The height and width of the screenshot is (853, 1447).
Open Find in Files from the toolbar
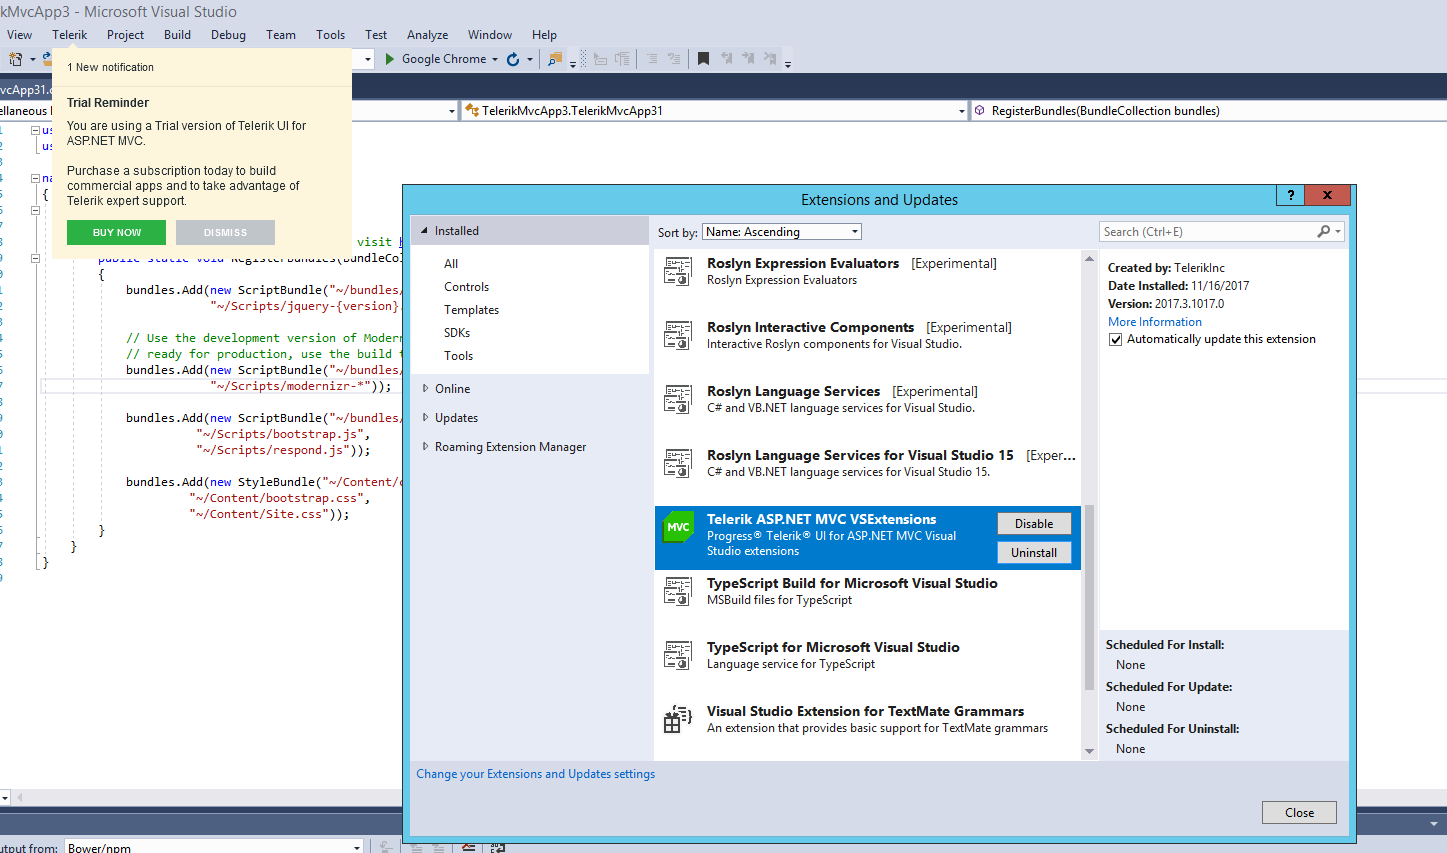(x=554, y=59)
